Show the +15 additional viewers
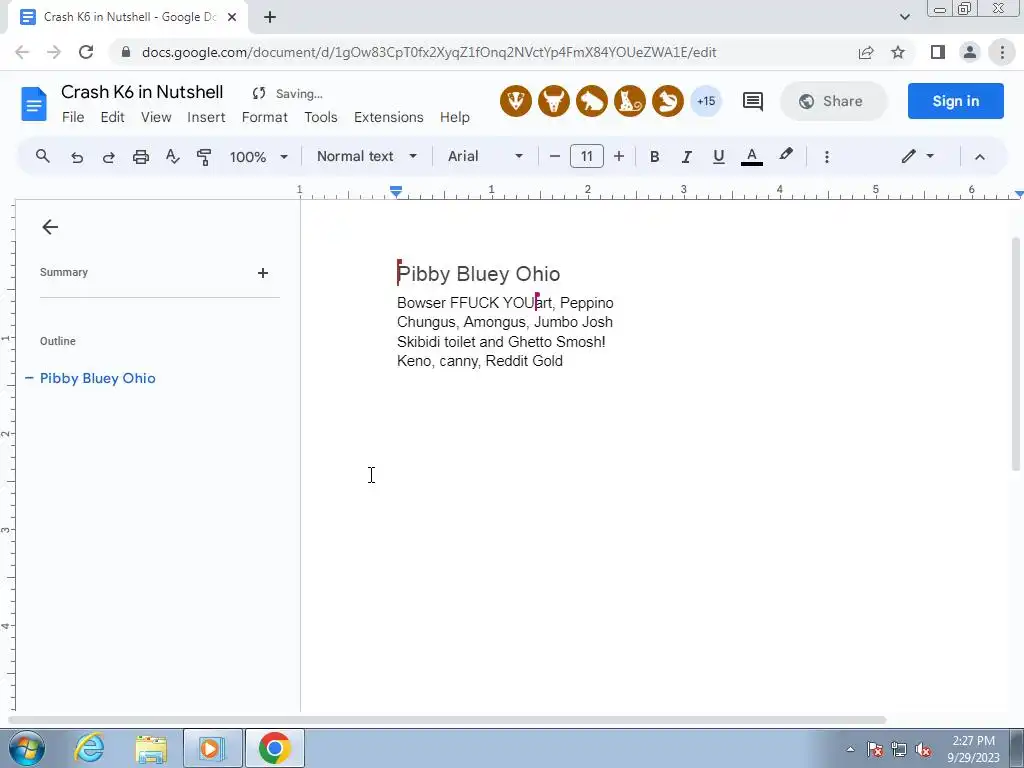The height and width of the screenshot is (768, 1024). (x=706, y=101)
